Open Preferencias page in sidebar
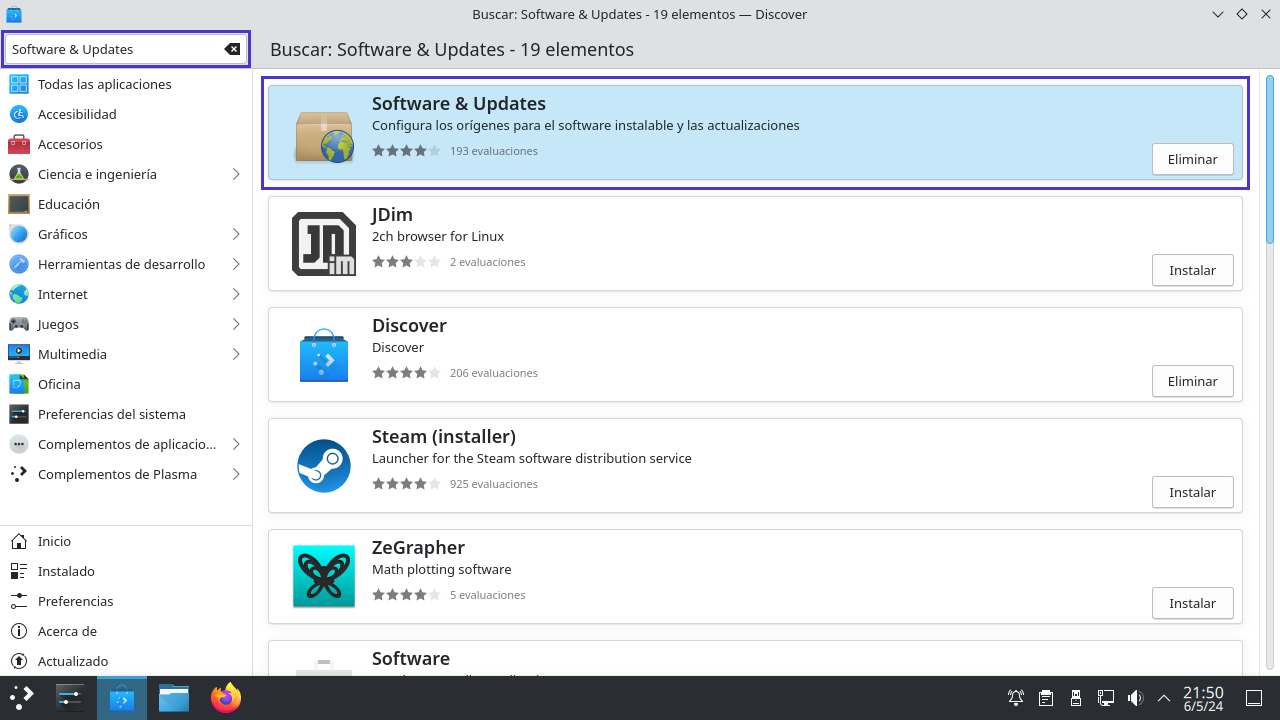The height and width of the screenshot is (720, 1280). pyautogui.click(x=126, y=601)
